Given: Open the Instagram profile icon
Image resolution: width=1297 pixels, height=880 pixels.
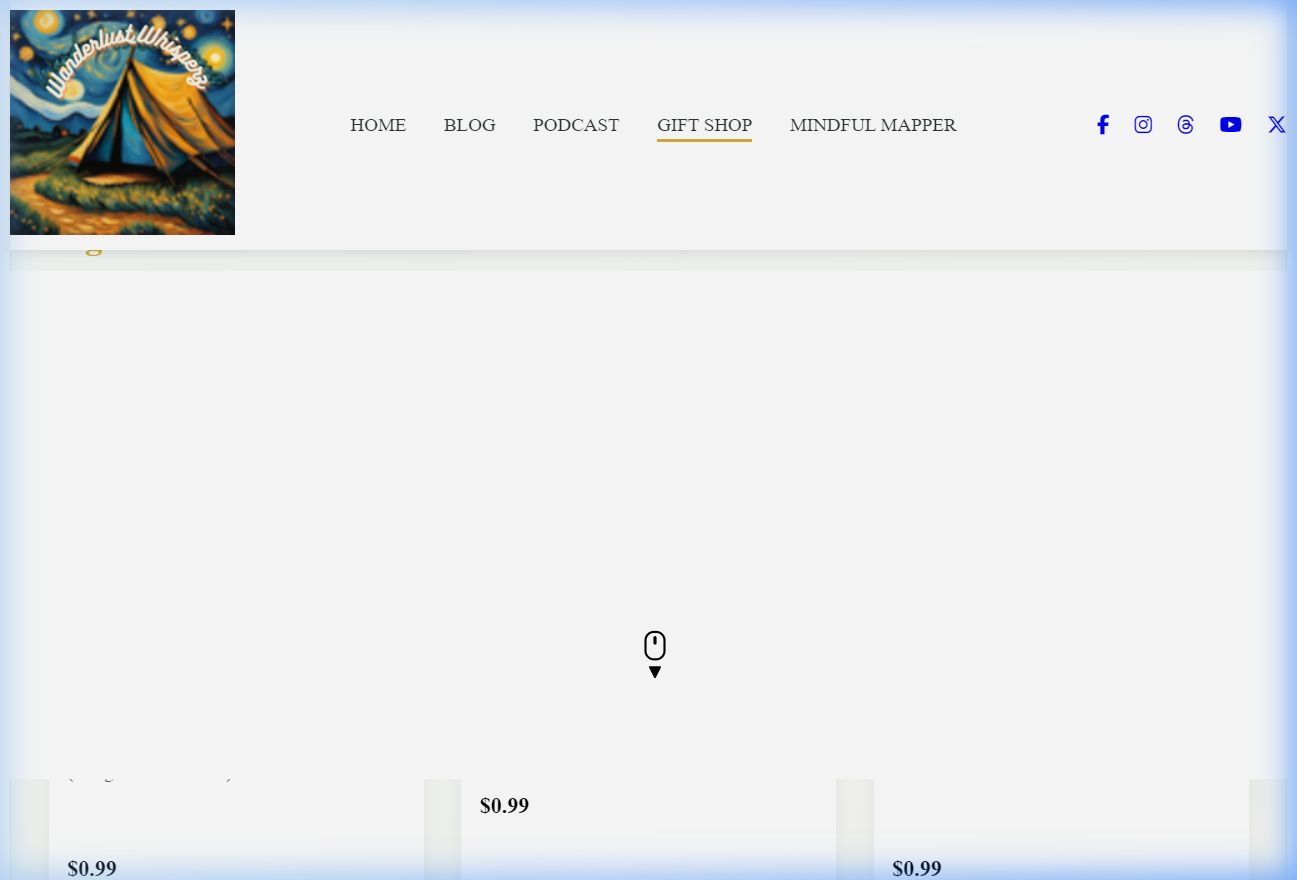Looking at the screenshot, I should pos(1143,125).
